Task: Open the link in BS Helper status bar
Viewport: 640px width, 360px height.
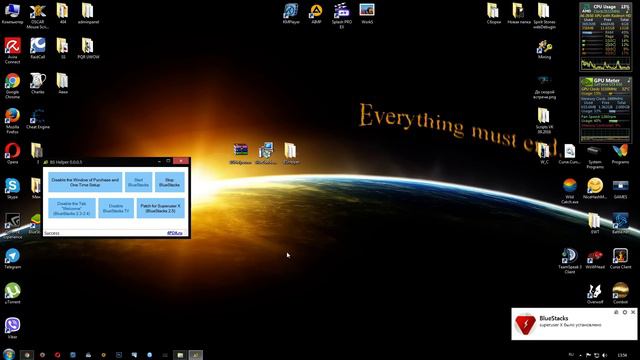Action: click(174, 233)
